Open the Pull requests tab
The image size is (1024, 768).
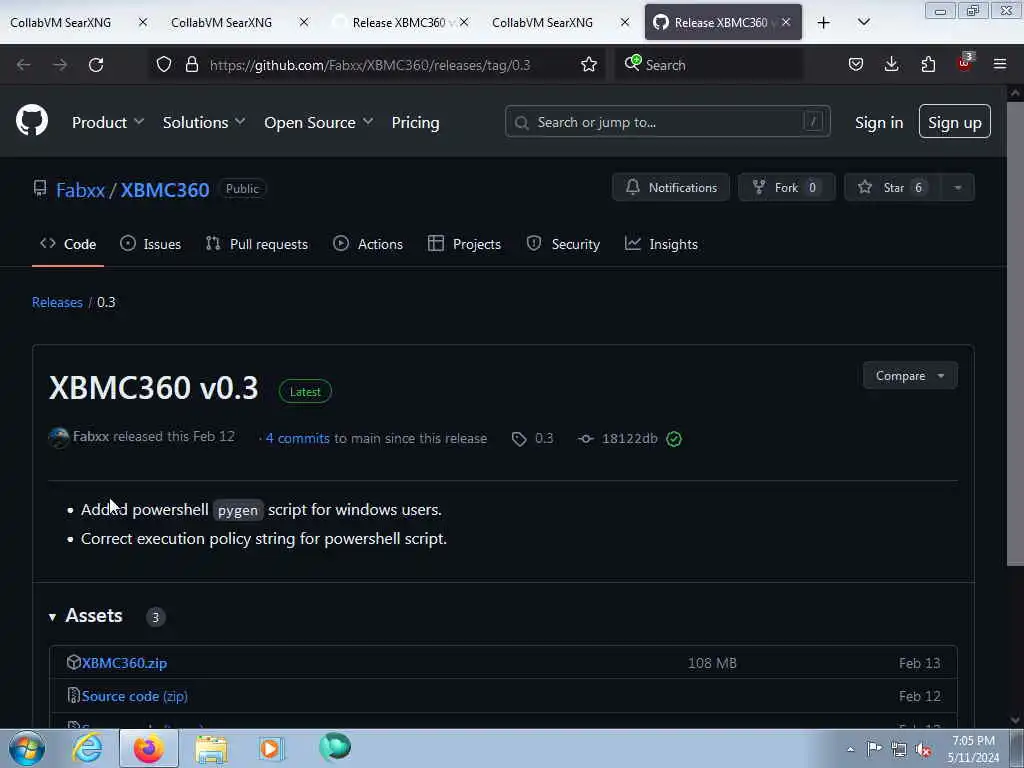257,244
